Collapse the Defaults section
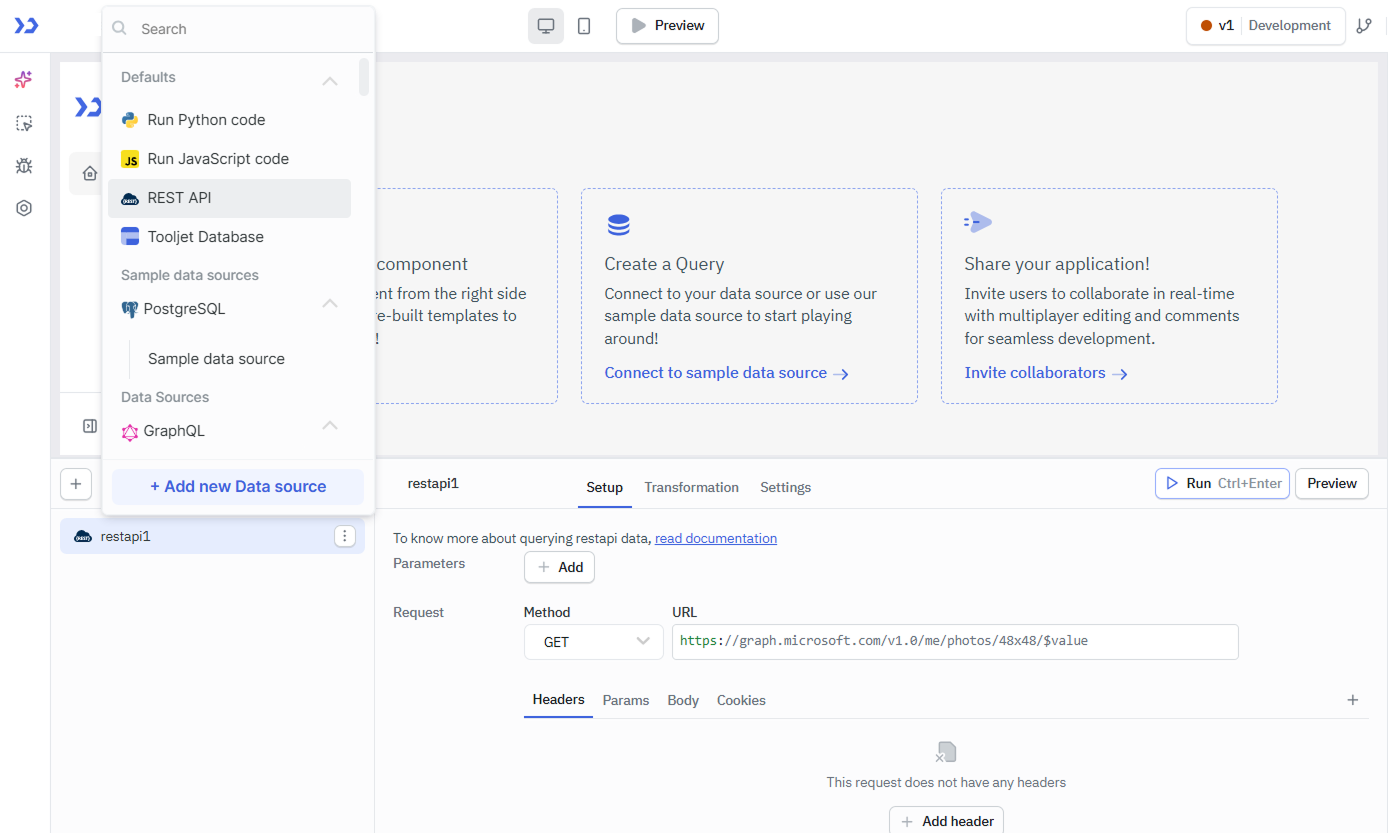 tap(330, 79)
